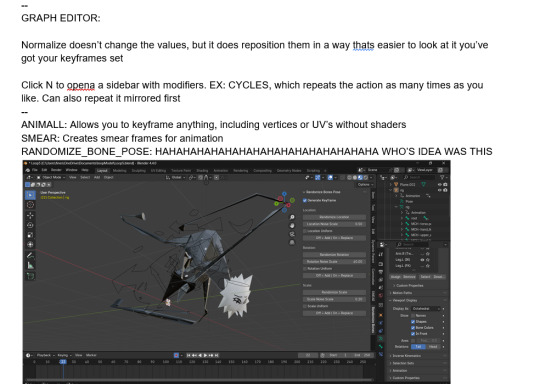
Task: Click the Randomize Rotation button
Action: (334, 255)
